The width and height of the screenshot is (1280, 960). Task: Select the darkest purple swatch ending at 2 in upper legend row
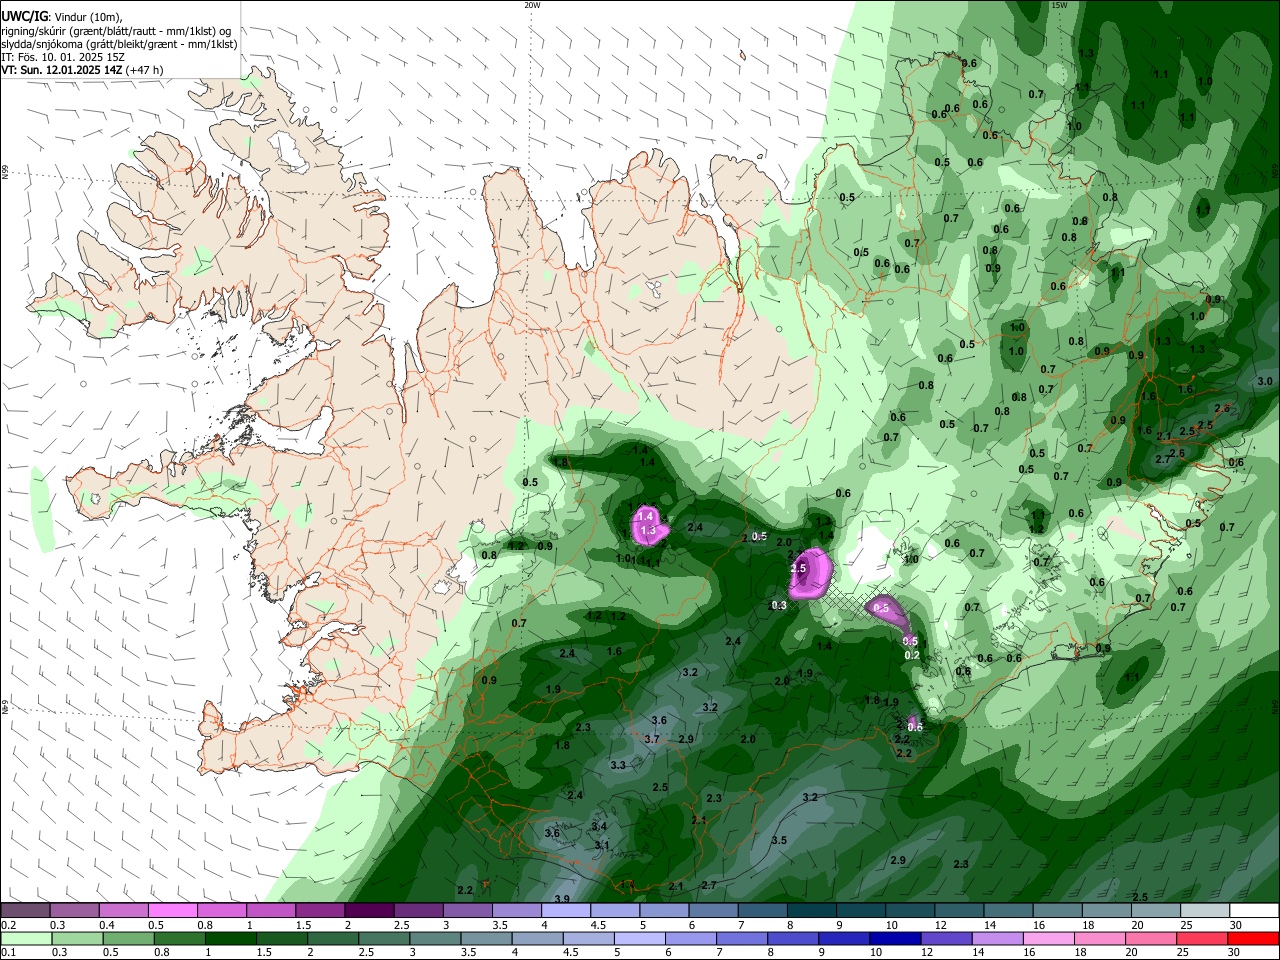[368, 910]
